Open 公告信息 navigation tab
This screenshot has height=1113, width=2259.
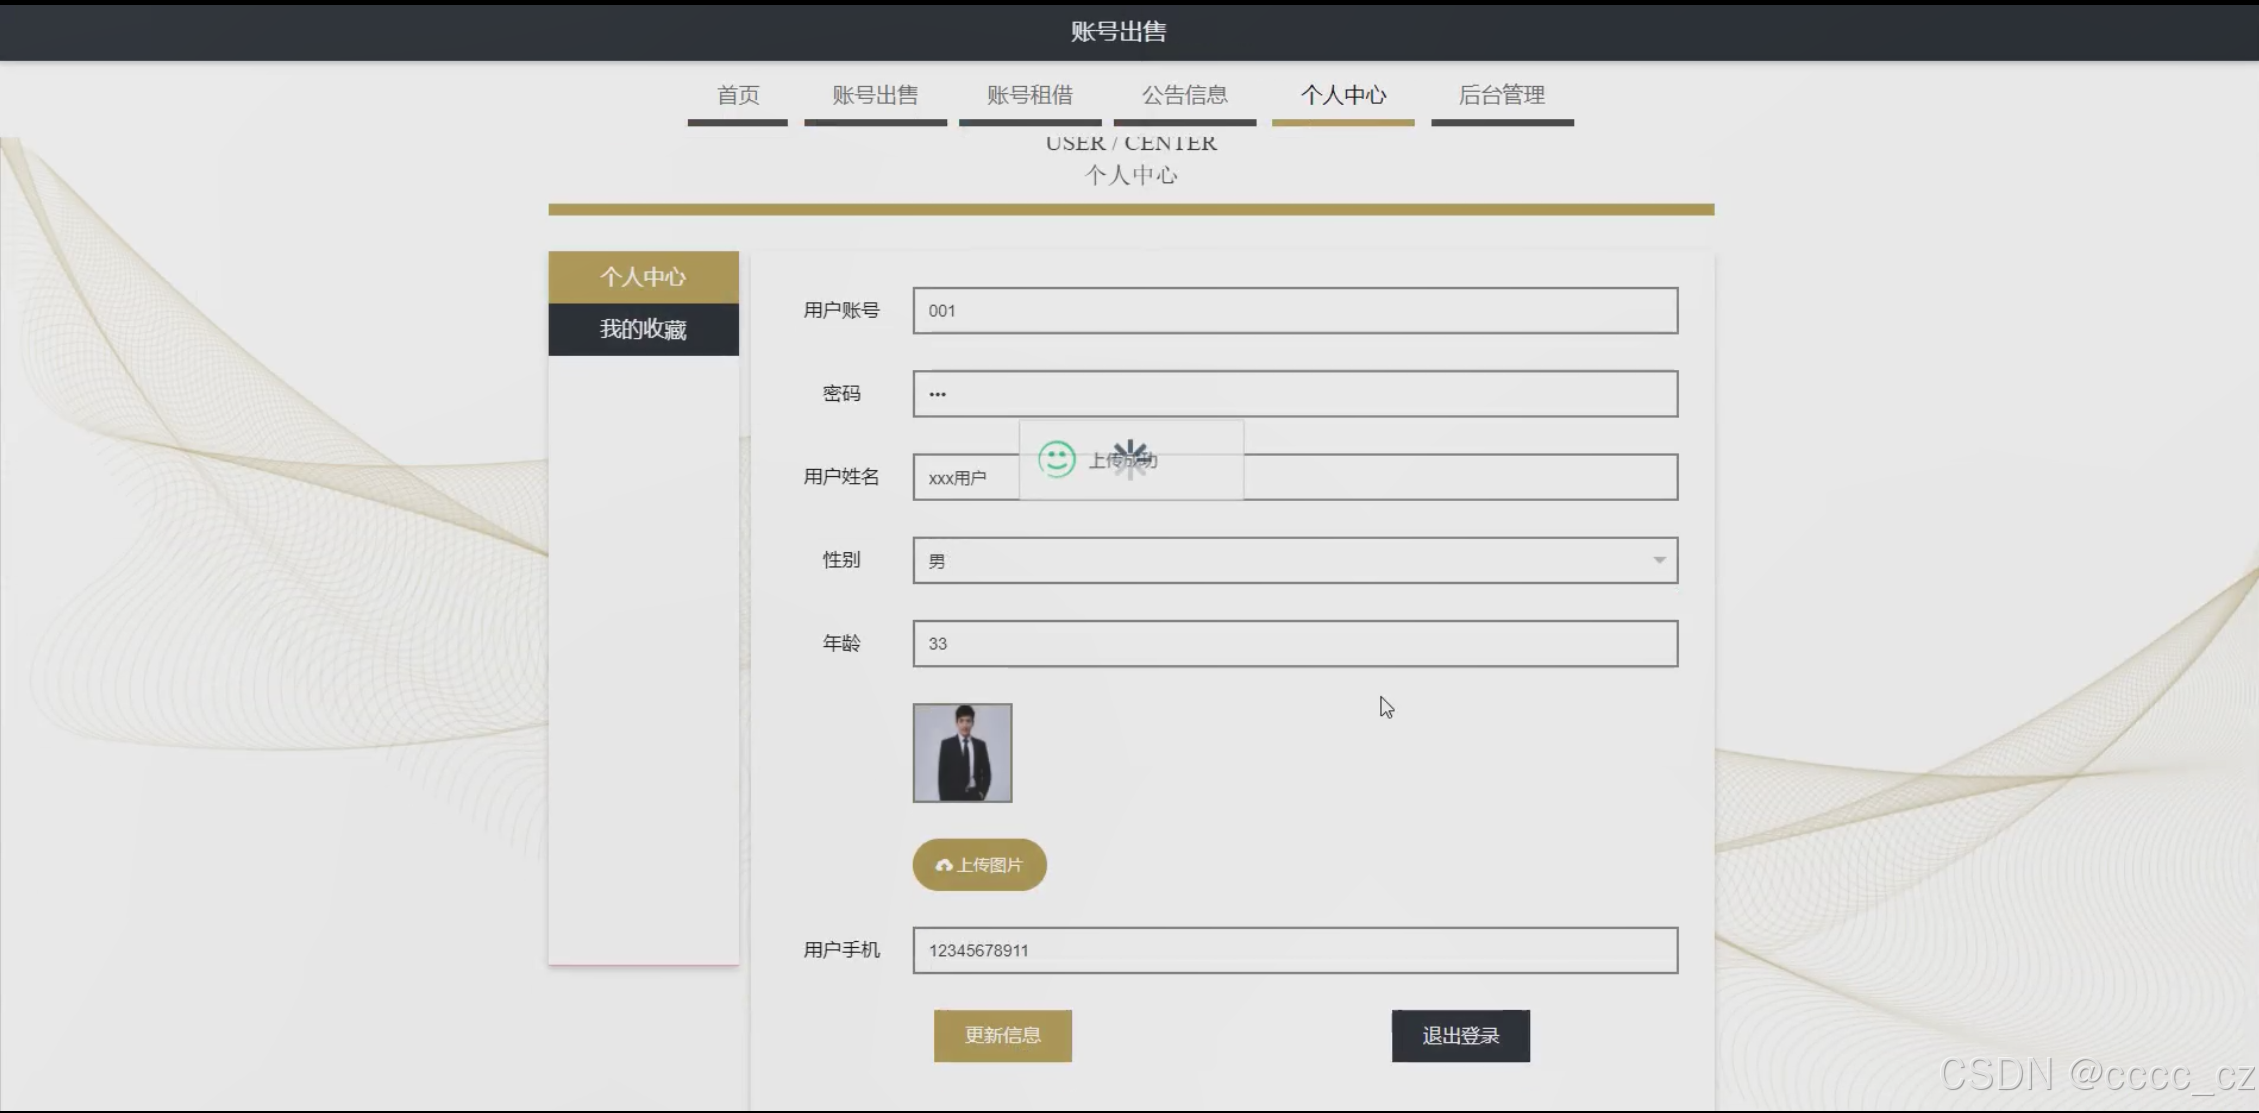[1185, 96]
